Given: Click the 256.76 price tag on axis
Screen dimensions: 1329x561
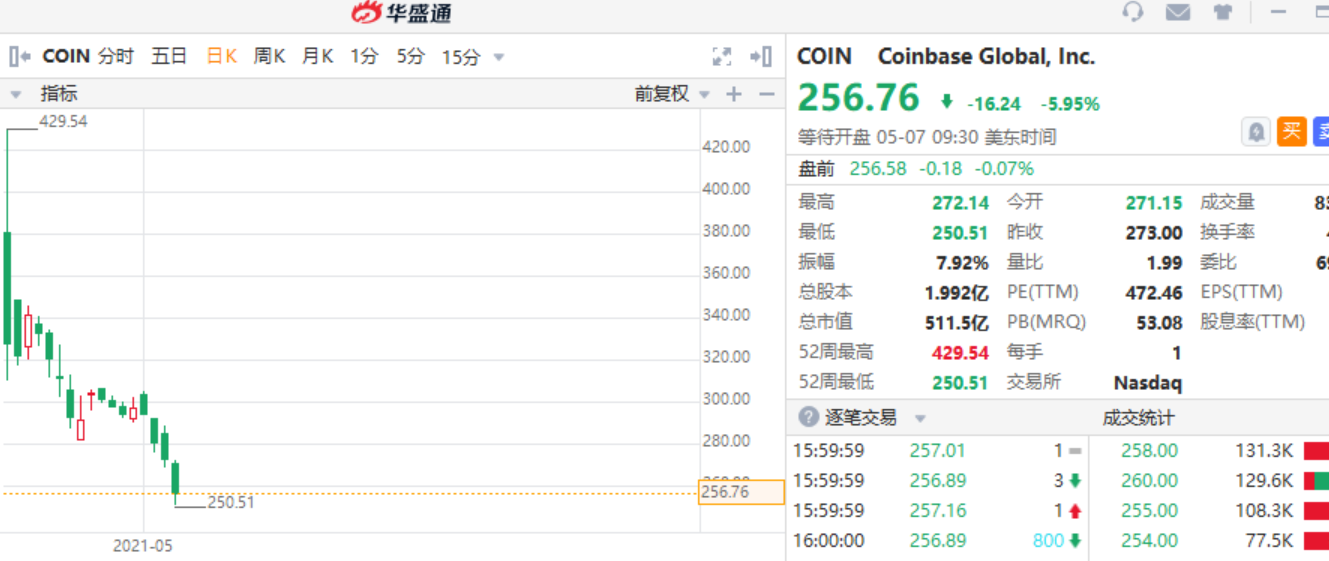Looking at the screenshot, I should pos(741,492).
